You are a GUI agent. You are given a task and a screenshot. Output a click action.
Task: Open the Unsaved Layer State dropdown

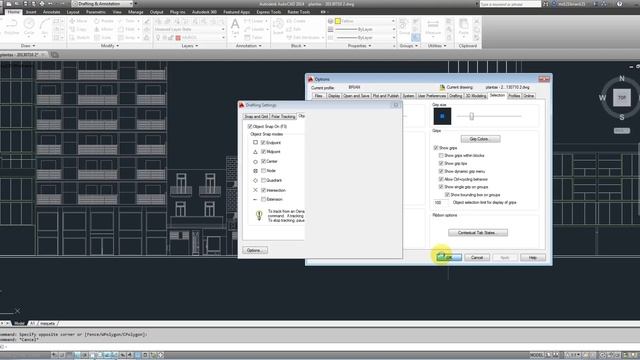[x=190, y=29]
